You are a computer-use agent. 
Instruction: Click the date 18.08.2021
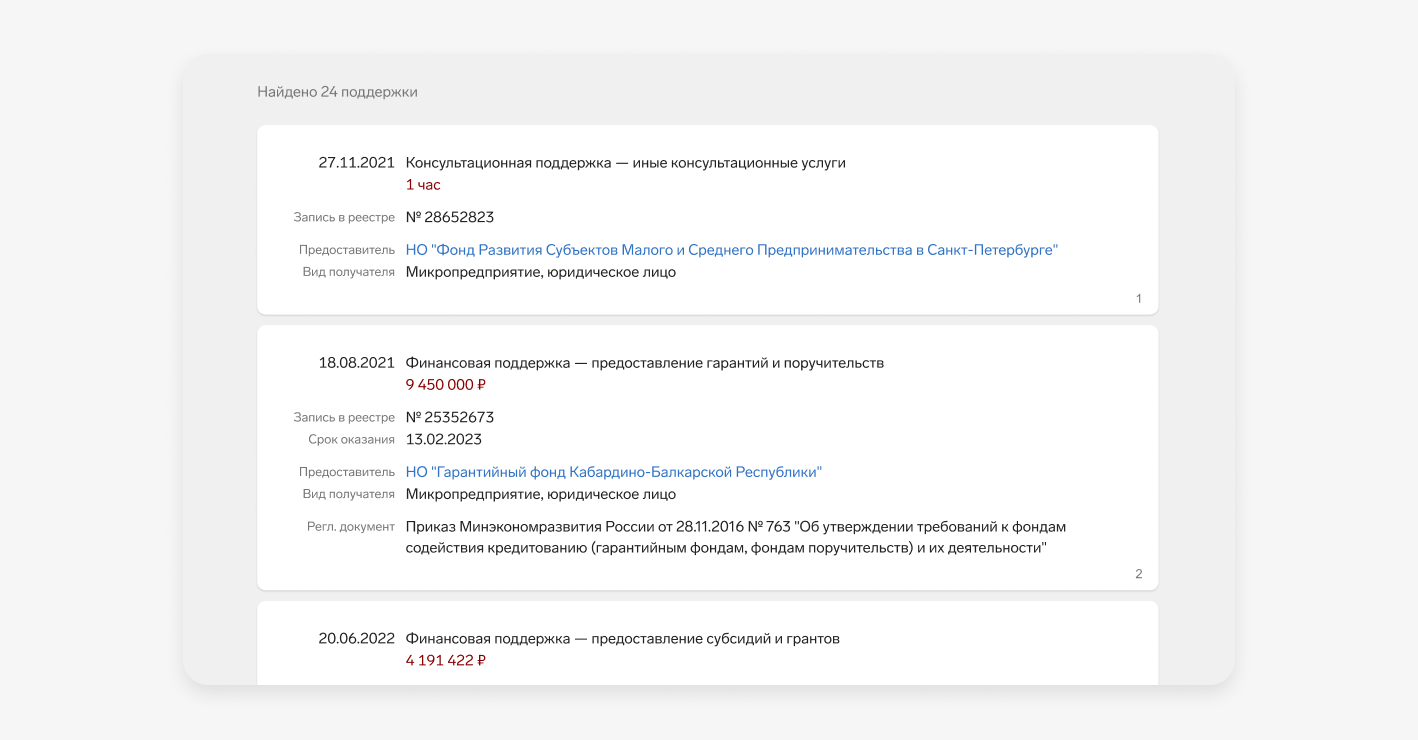coord(356,363)
